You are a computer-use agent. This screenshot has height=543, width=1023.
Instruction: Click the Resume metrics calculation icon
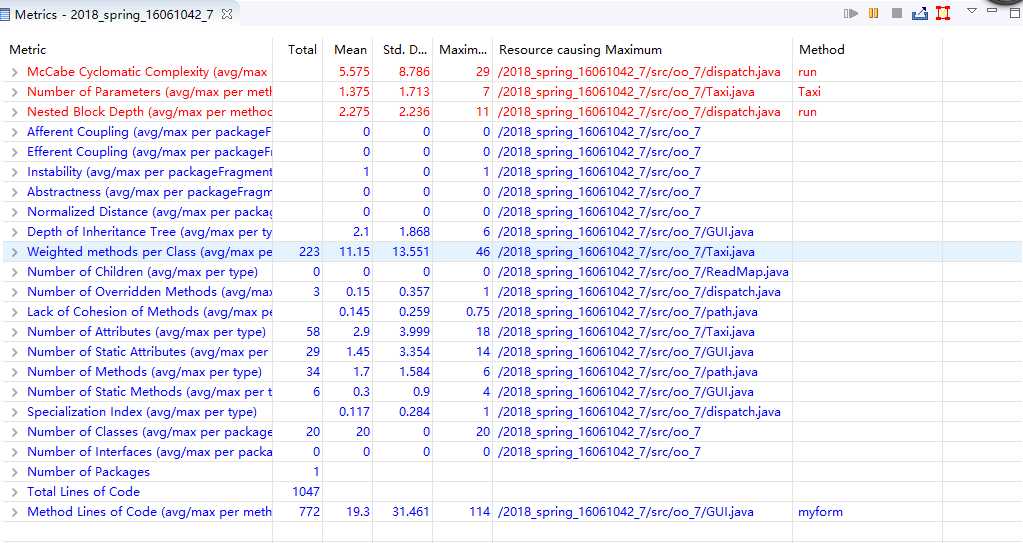click(x=851, y=13)
